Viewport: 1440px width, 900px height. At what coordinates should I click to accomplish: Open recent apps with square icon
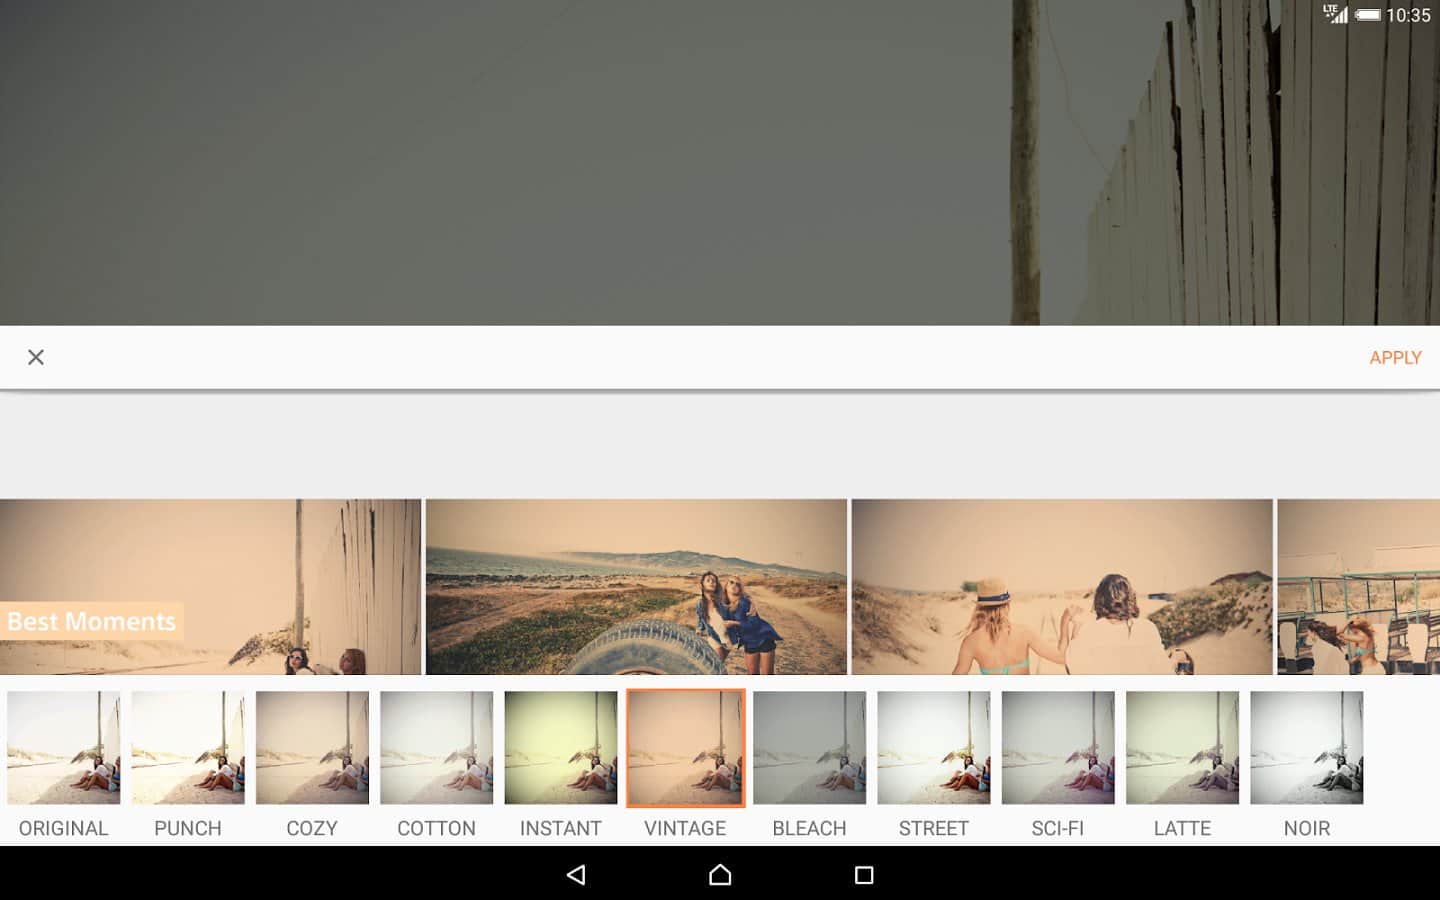pyautogui.click(x=864, y=875)
